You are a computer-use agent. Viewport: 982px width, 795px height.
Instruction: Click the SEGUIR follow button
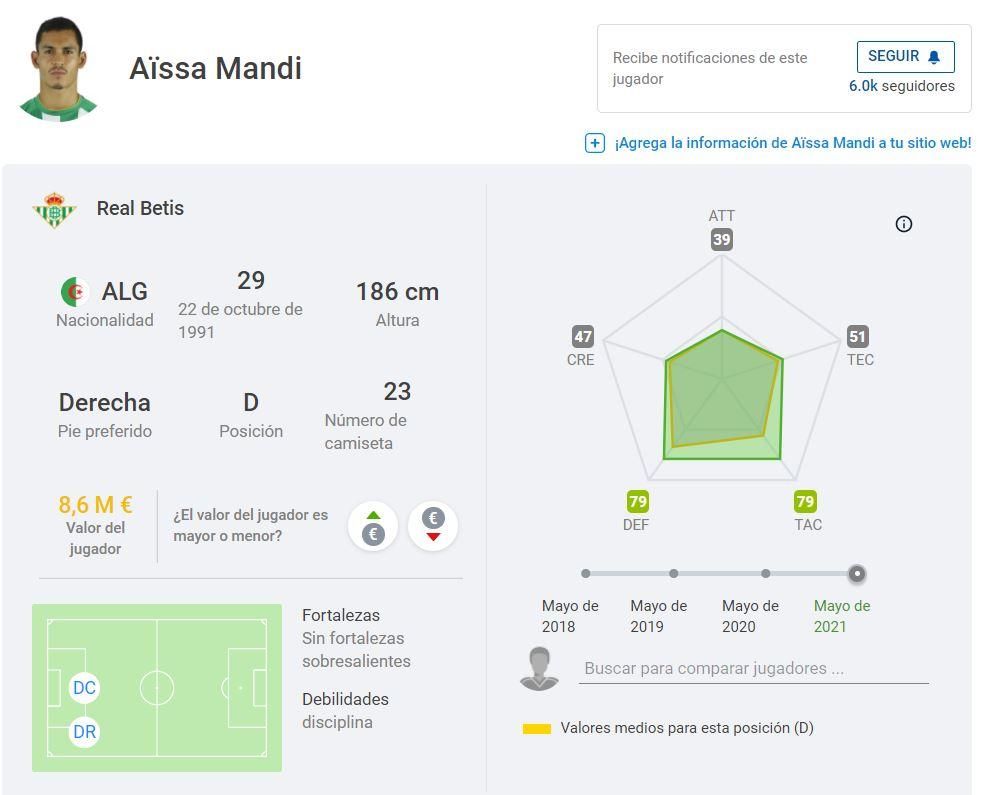pos(905,57)
